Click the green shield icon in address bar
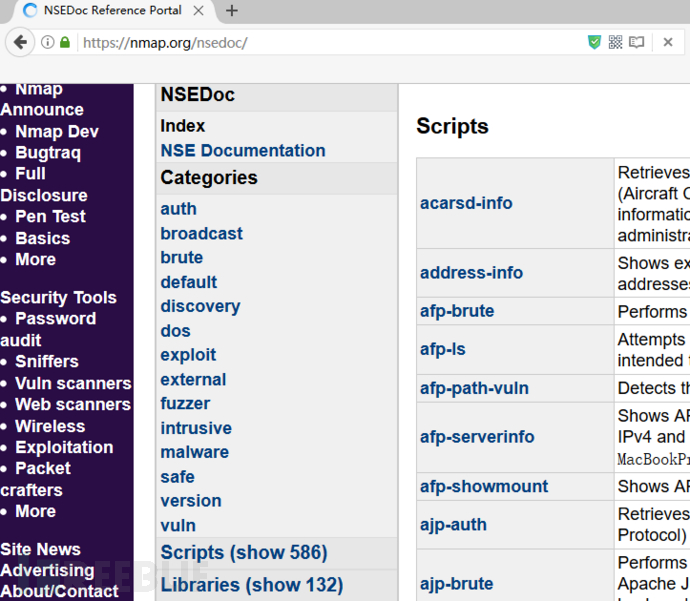 (x=594, y=43)
